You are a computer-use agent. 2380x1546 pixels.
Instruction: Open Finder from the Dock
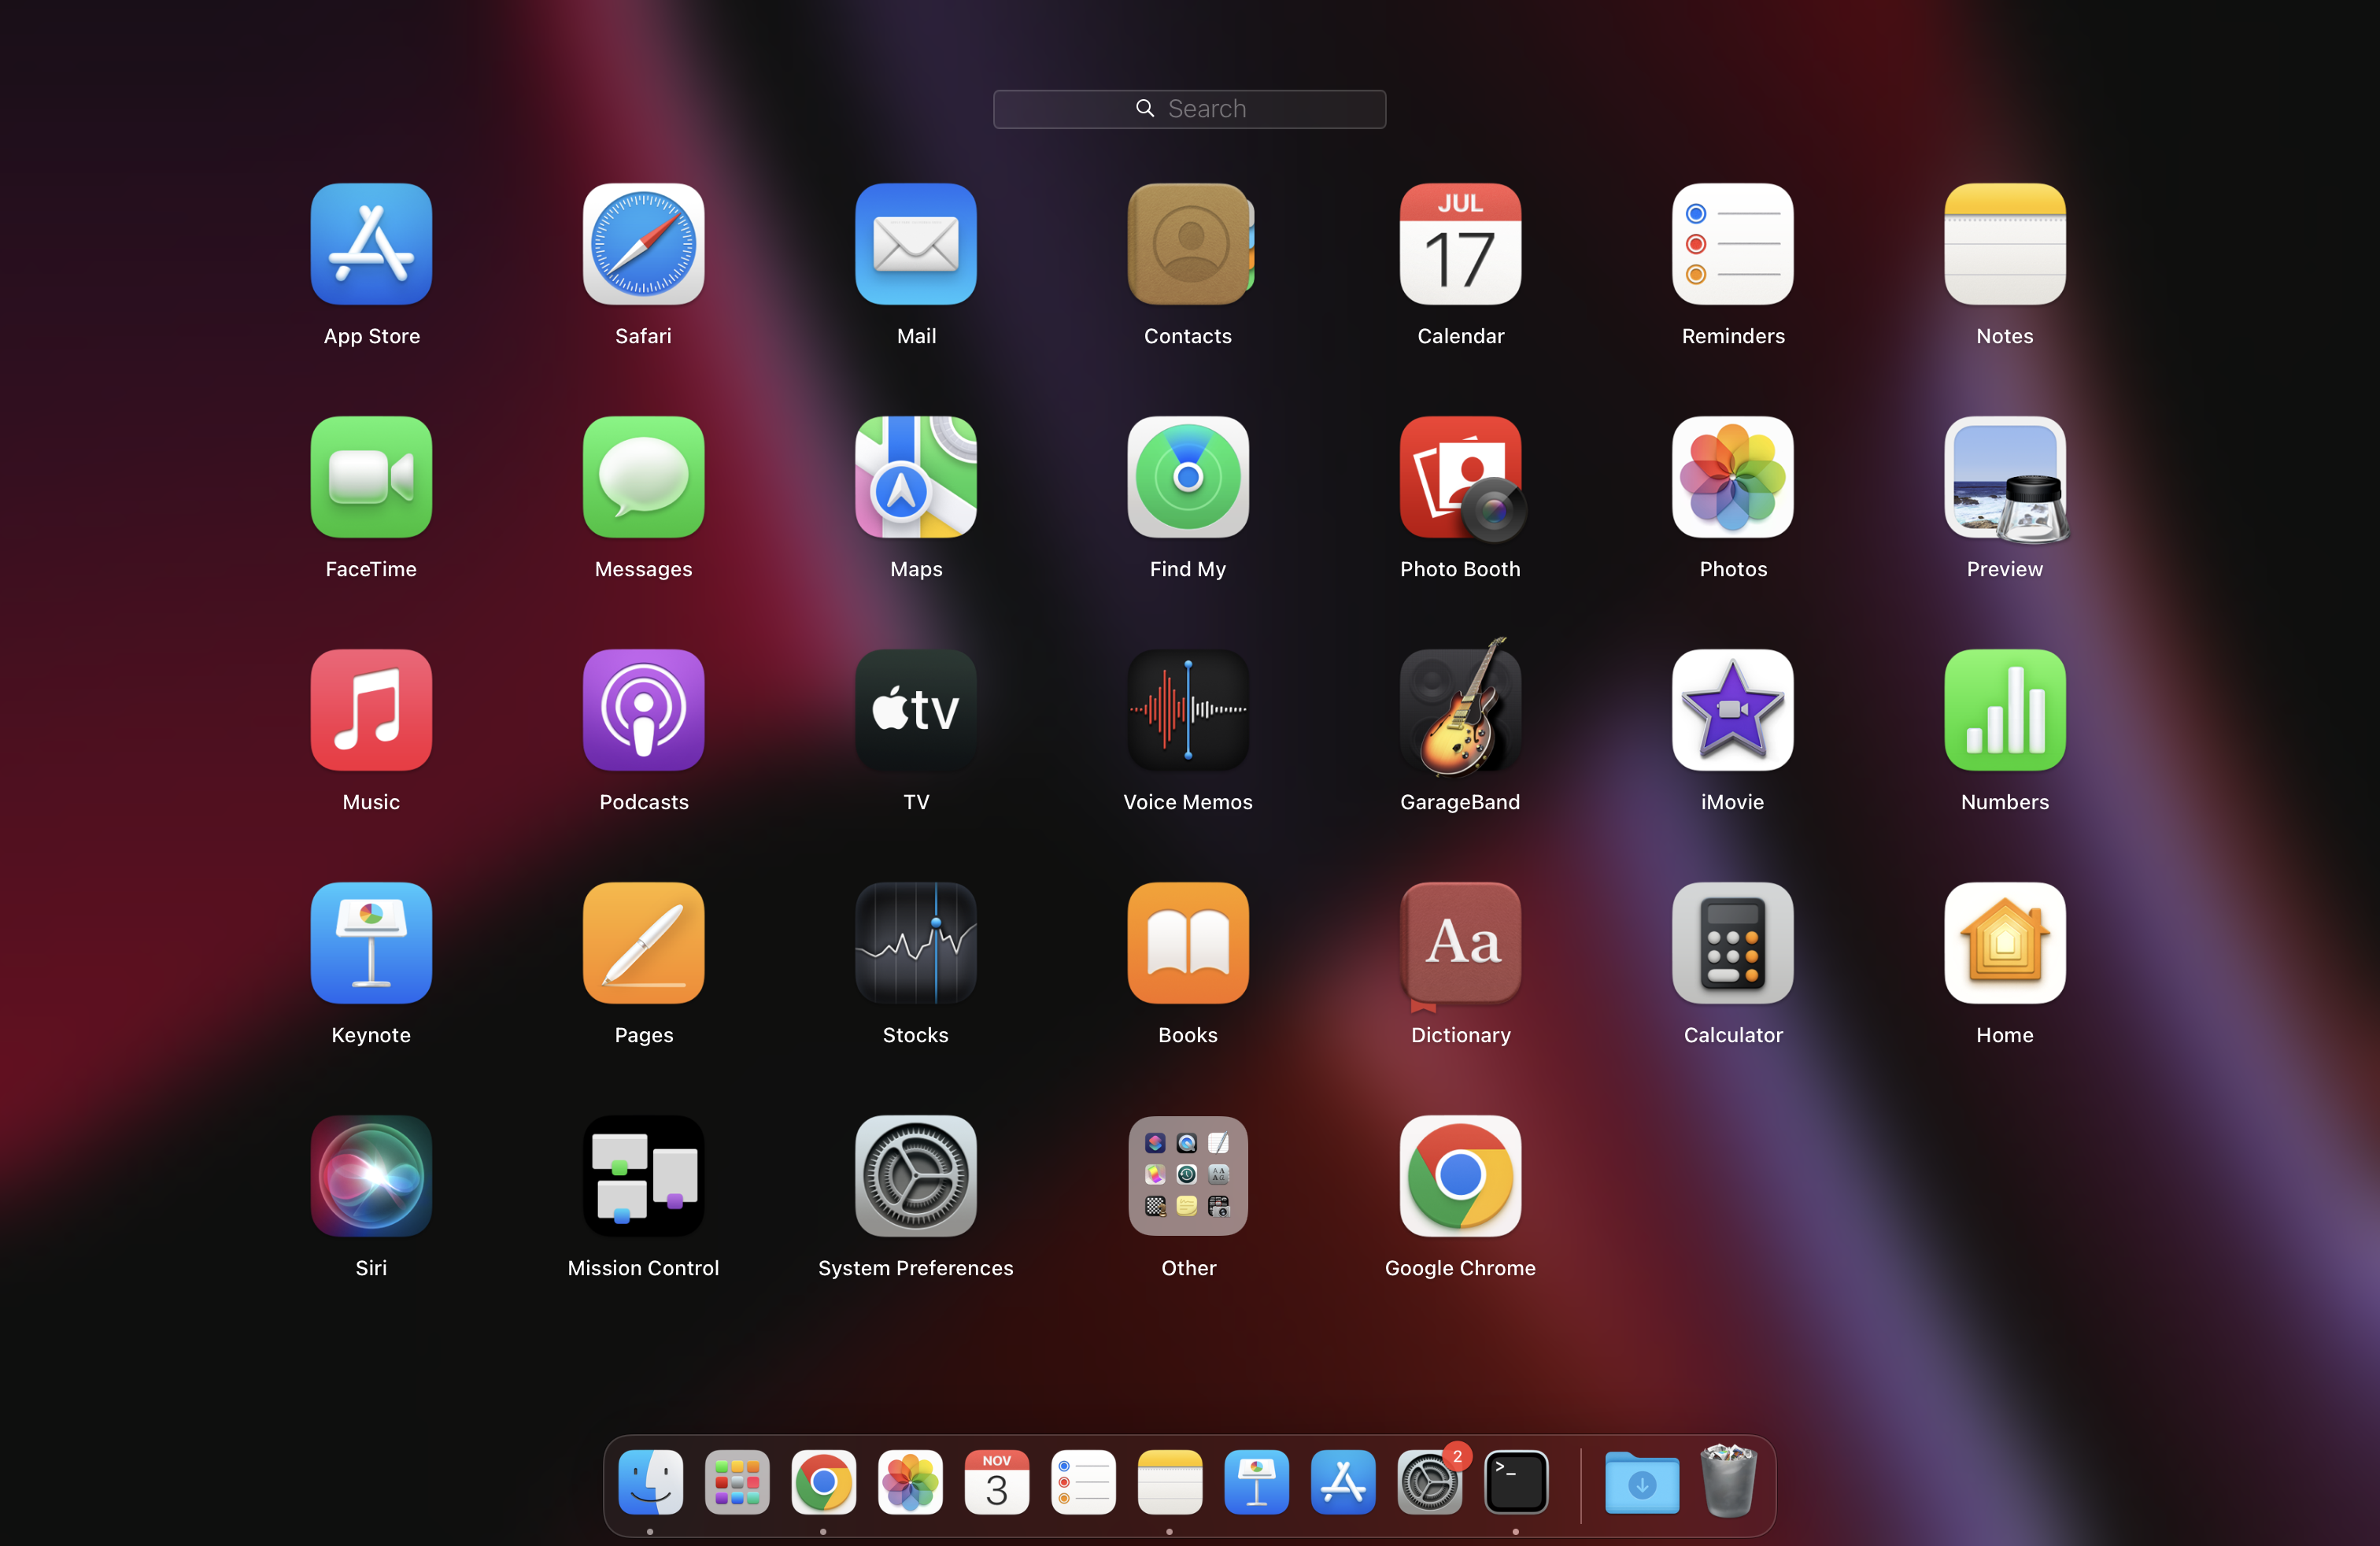click(650, 1482)
